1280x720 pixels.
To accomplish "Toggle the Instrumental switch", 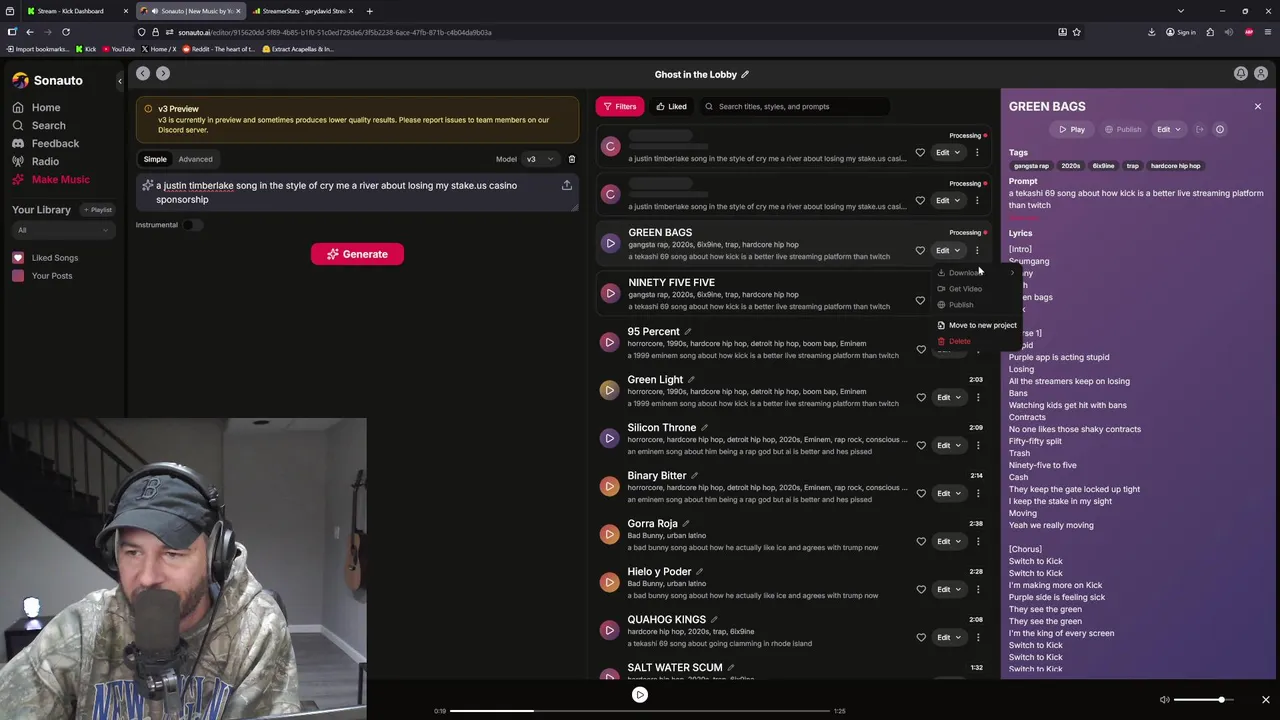I will pos(192,225).
